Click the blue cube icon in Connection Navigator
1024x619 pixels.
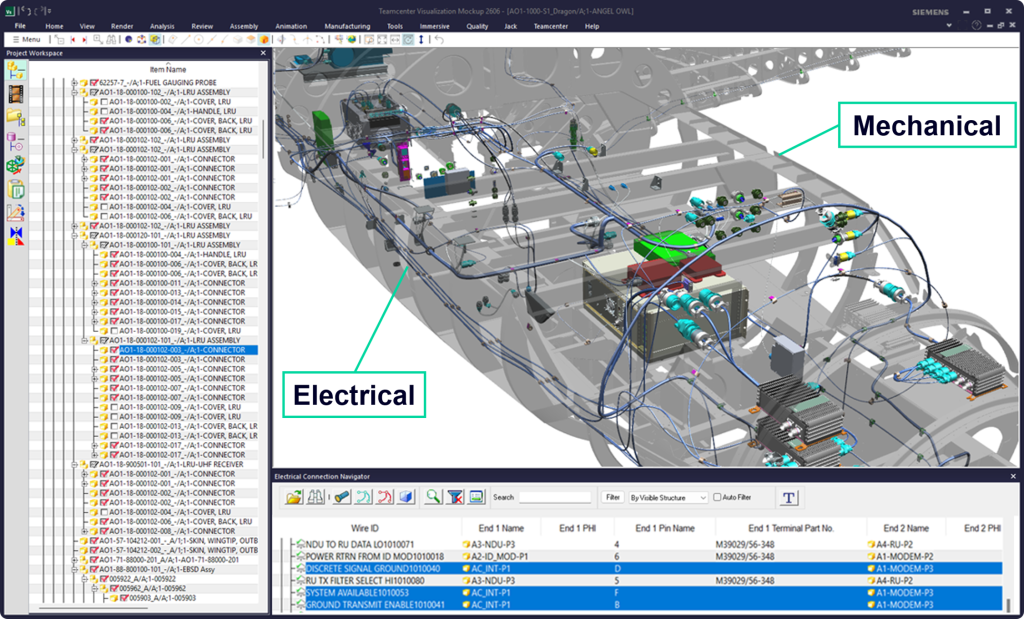pos(407,498)
